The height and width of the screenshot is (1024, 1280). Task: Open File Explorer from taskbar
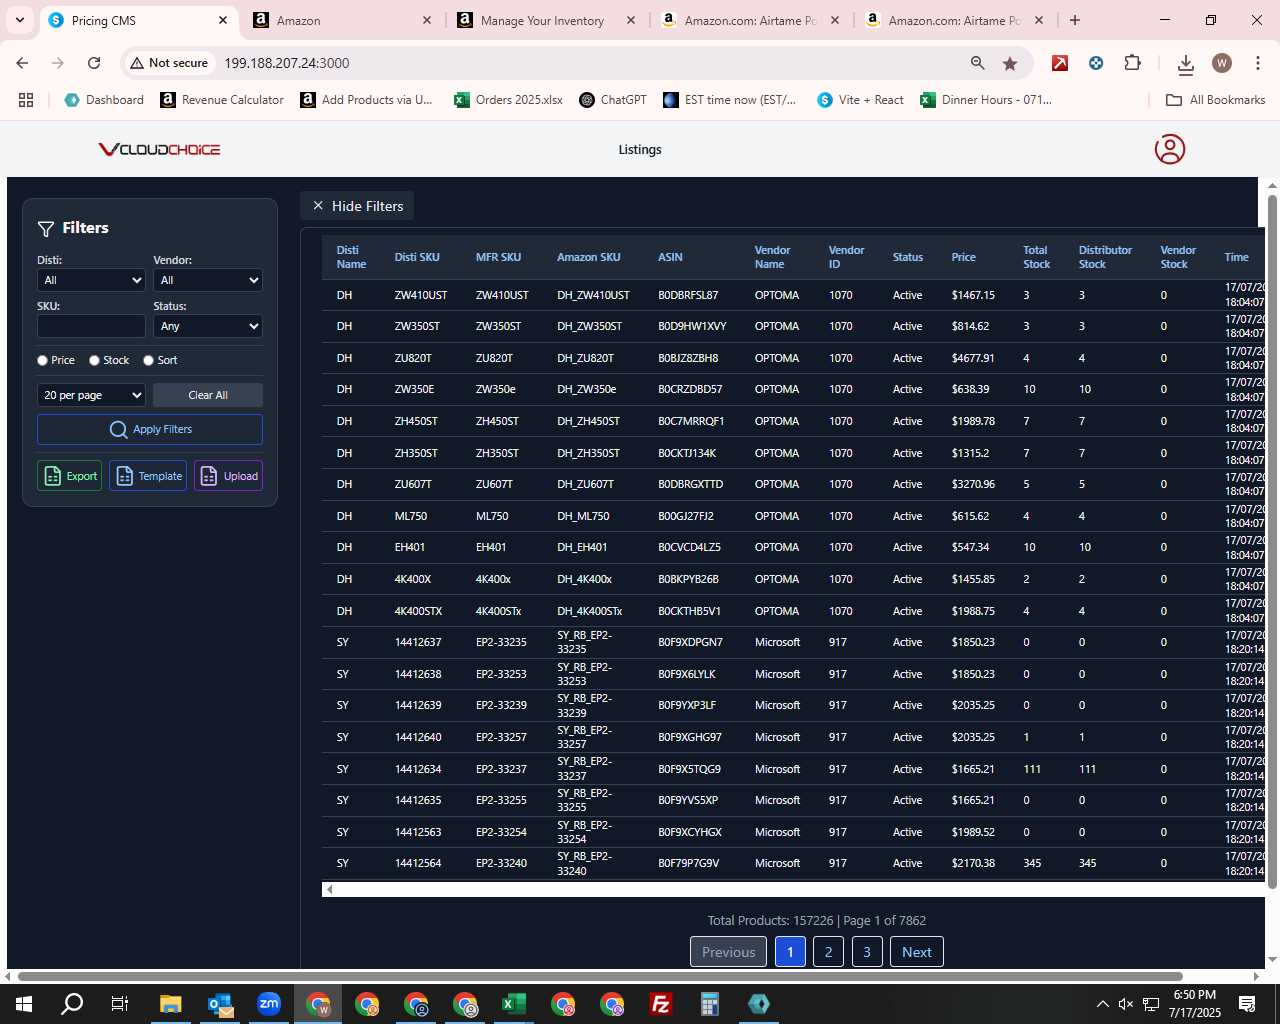point(170,1004)
